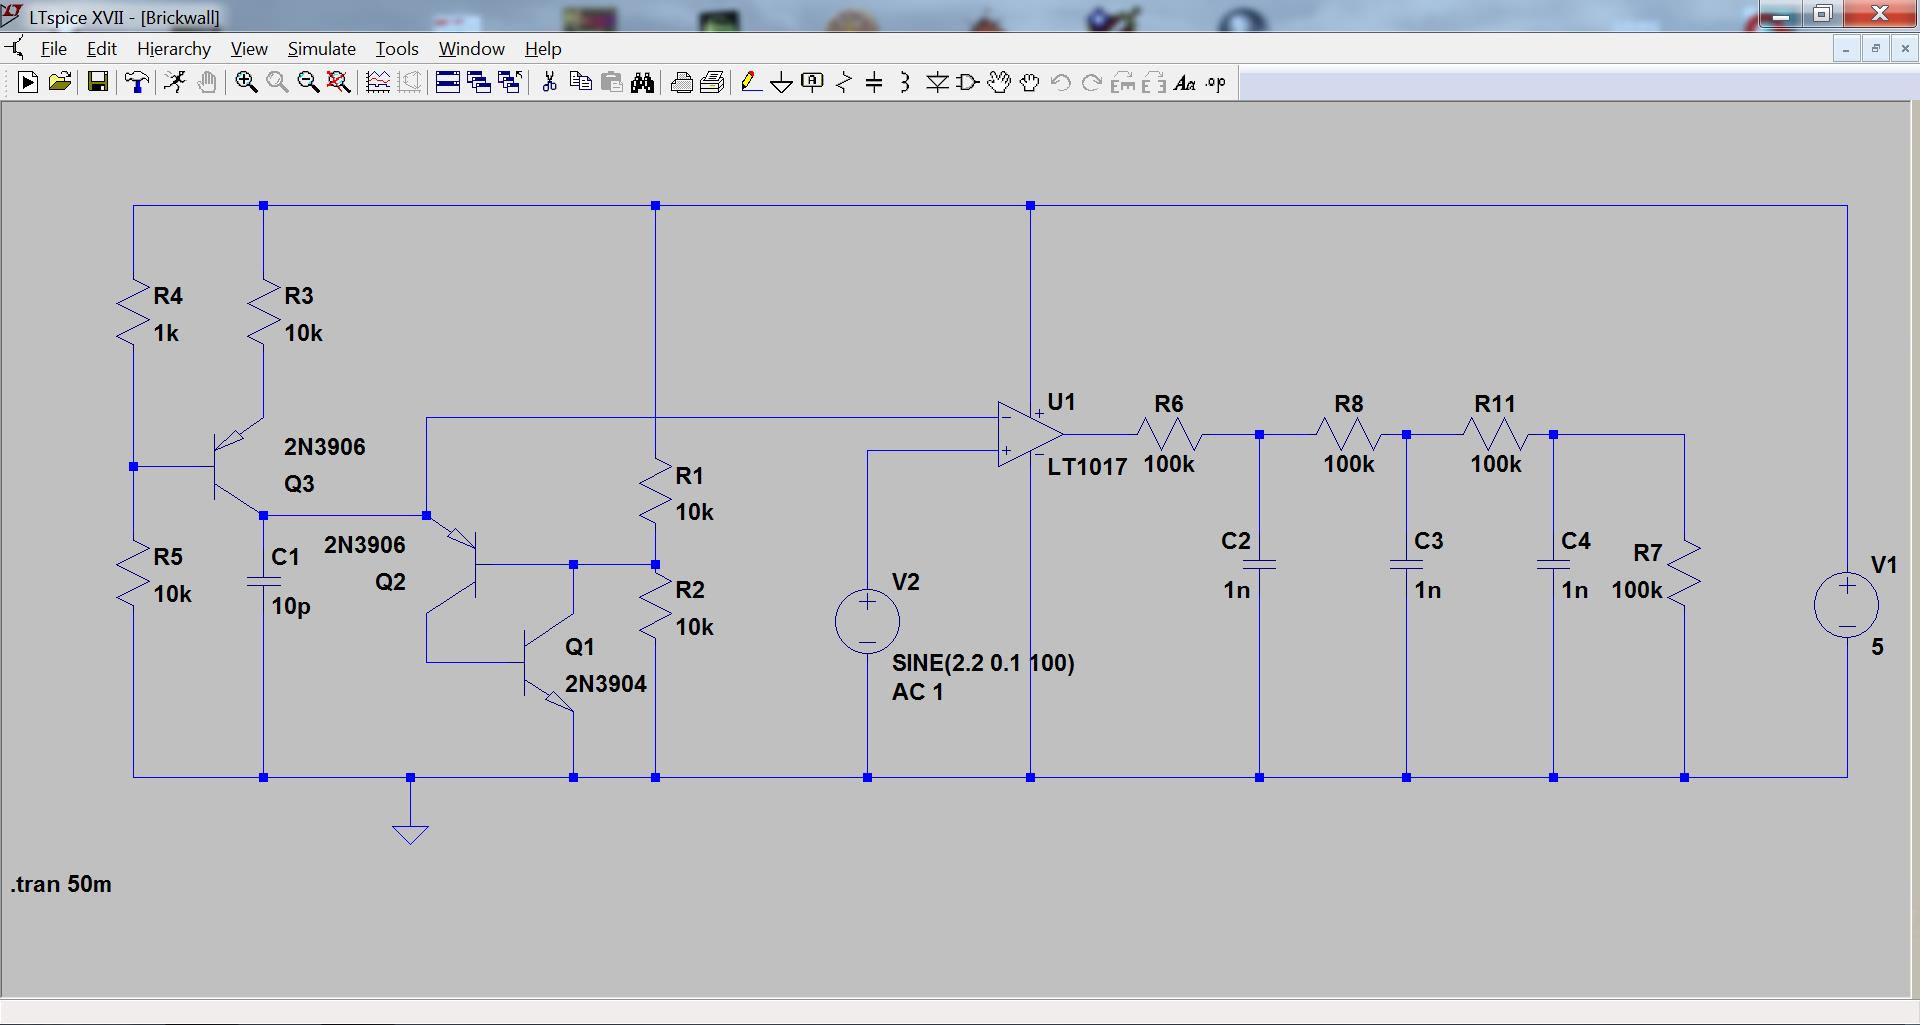The width and height of the screenshot is (1923, 1025).
Task: Minimize the inner Brickwall document window
Action: click(1846, 48)
